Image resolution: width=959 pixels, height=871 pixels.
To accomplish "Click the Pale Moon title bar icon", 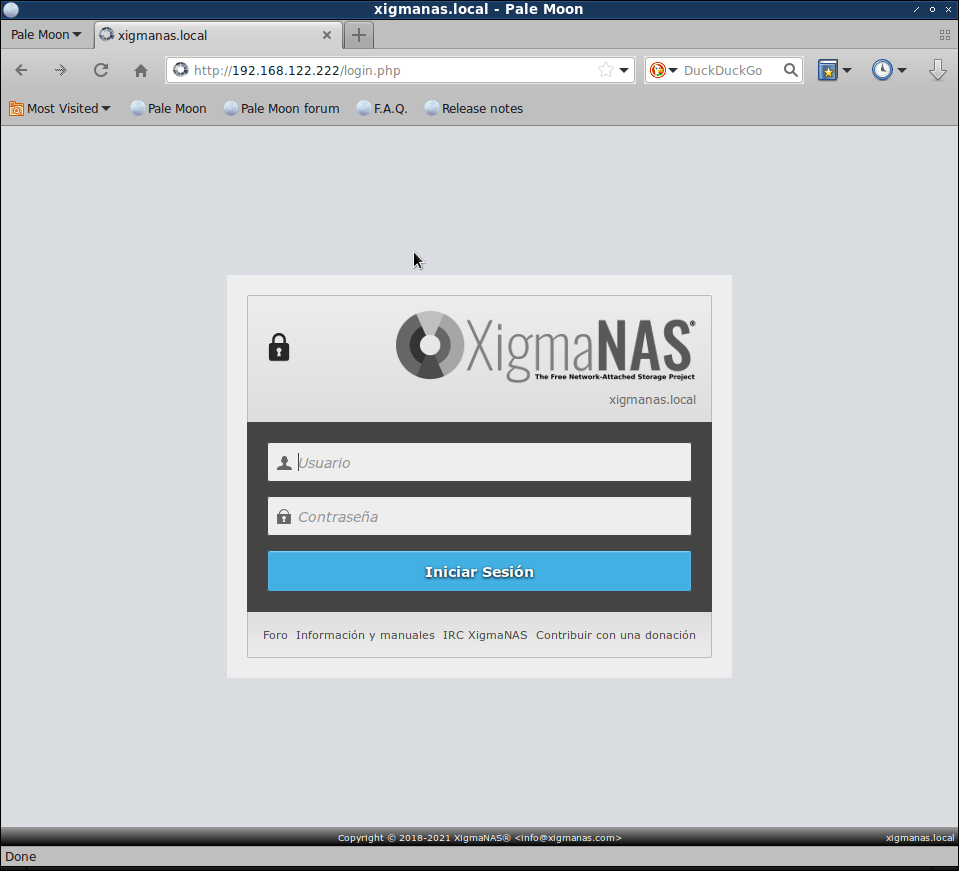I will point(10,9).
